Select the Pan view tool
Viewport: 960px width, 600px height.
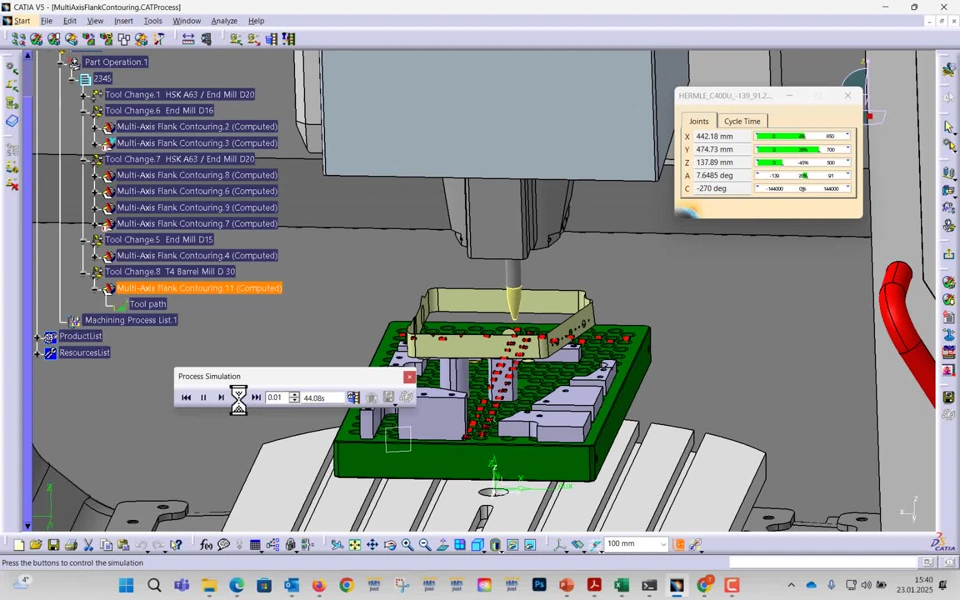tap(372, 544)
